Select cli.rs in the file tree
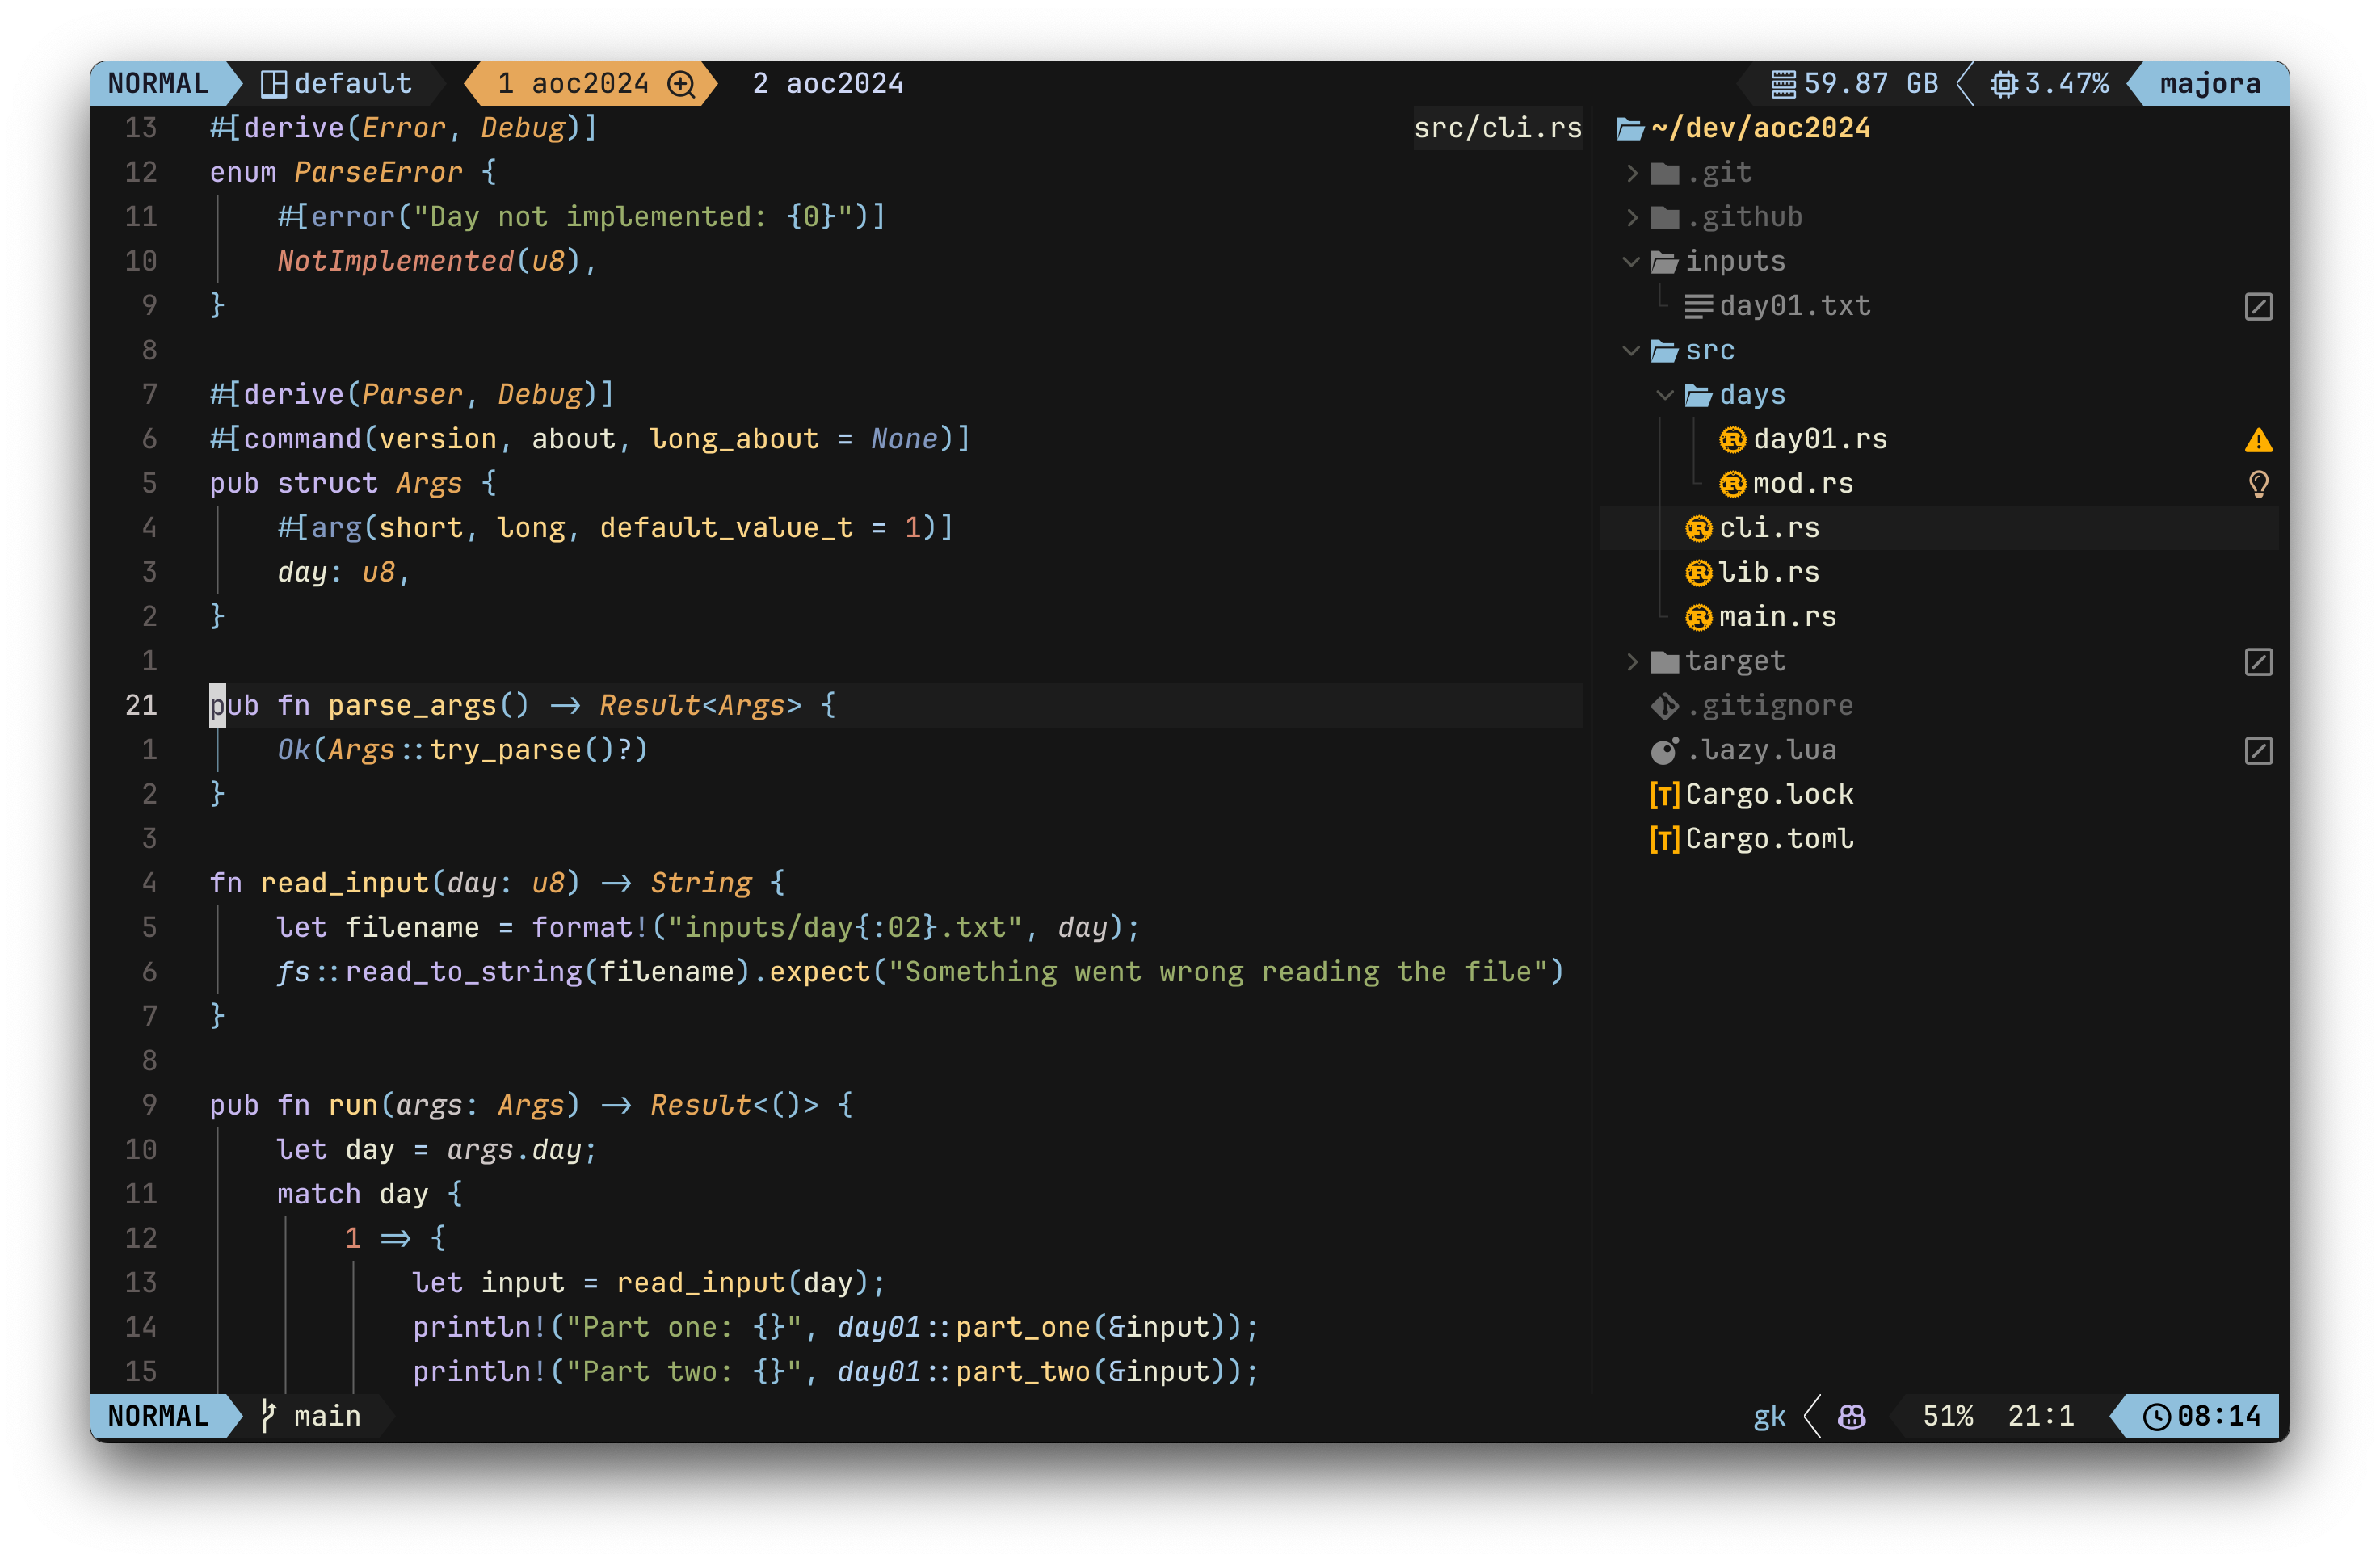 (1769, 528)
